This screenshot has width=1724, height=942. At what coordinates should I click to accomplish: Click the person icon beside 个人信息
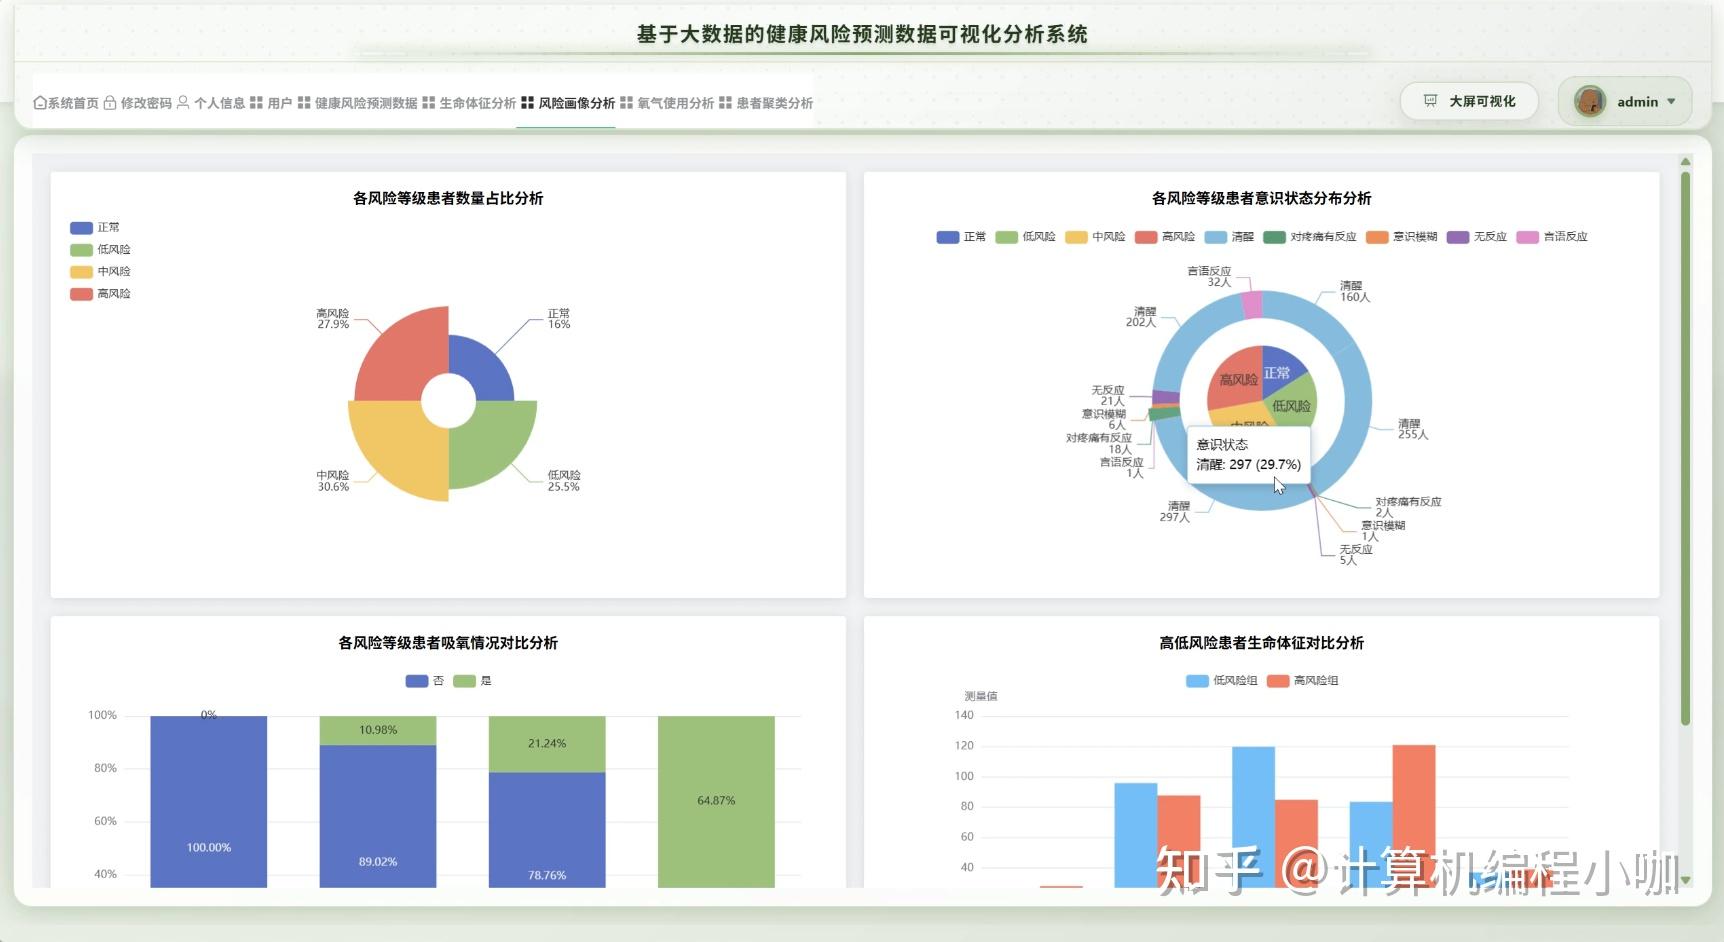pyautogui.click(x=182, y=103)
